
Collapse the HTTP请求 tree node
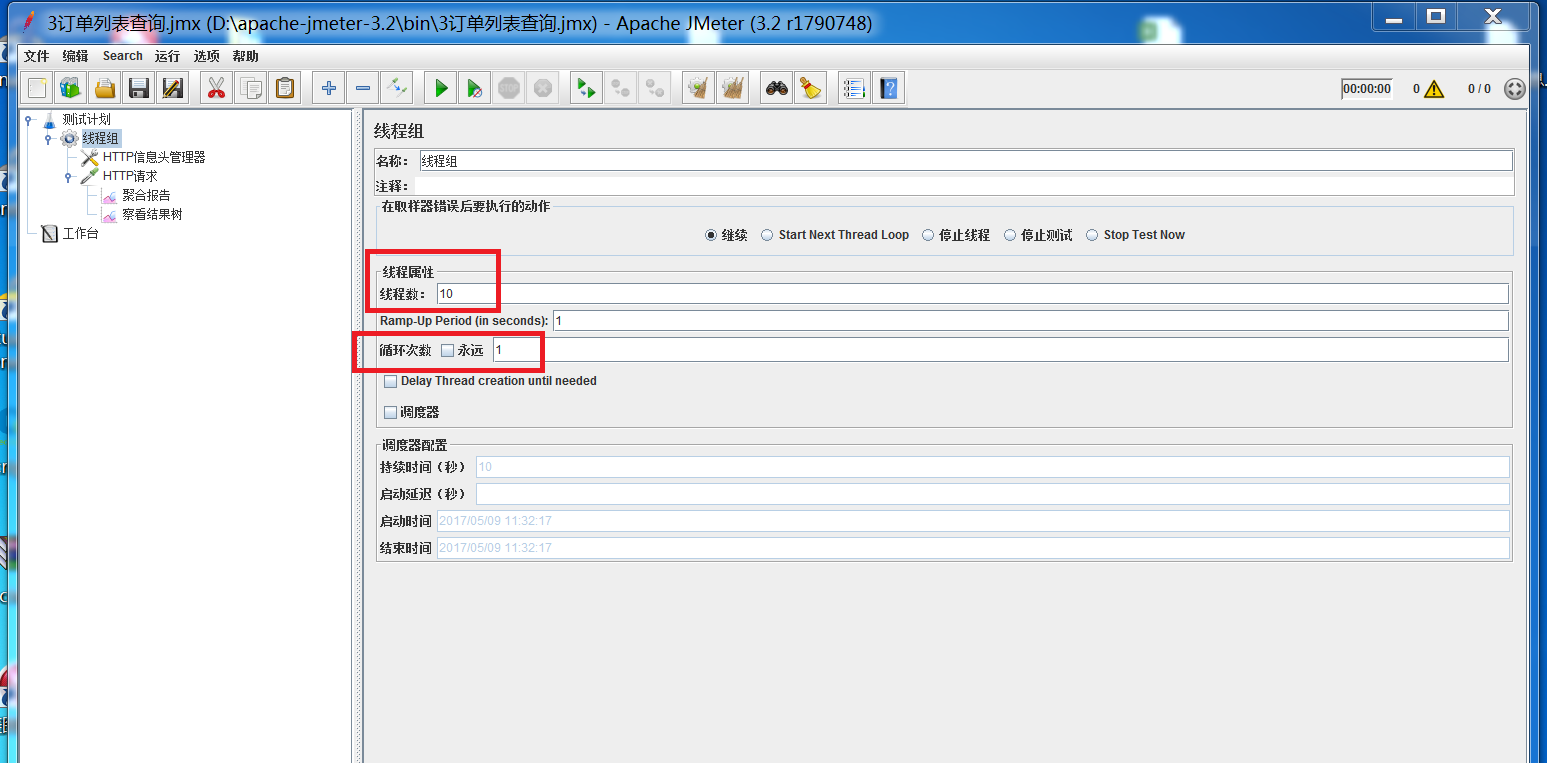coord(68,177)
